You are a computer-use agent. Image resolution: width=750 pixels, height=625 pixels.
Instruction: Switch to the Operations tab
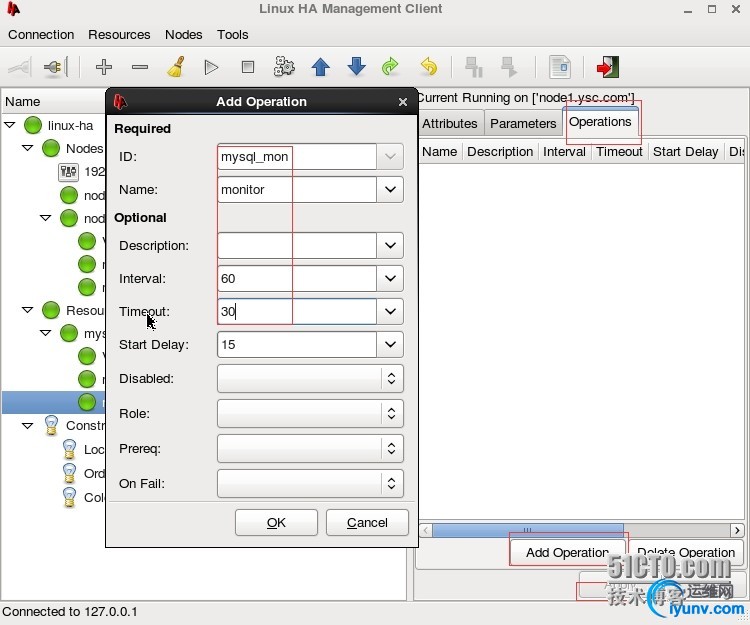tap(600, 121)
